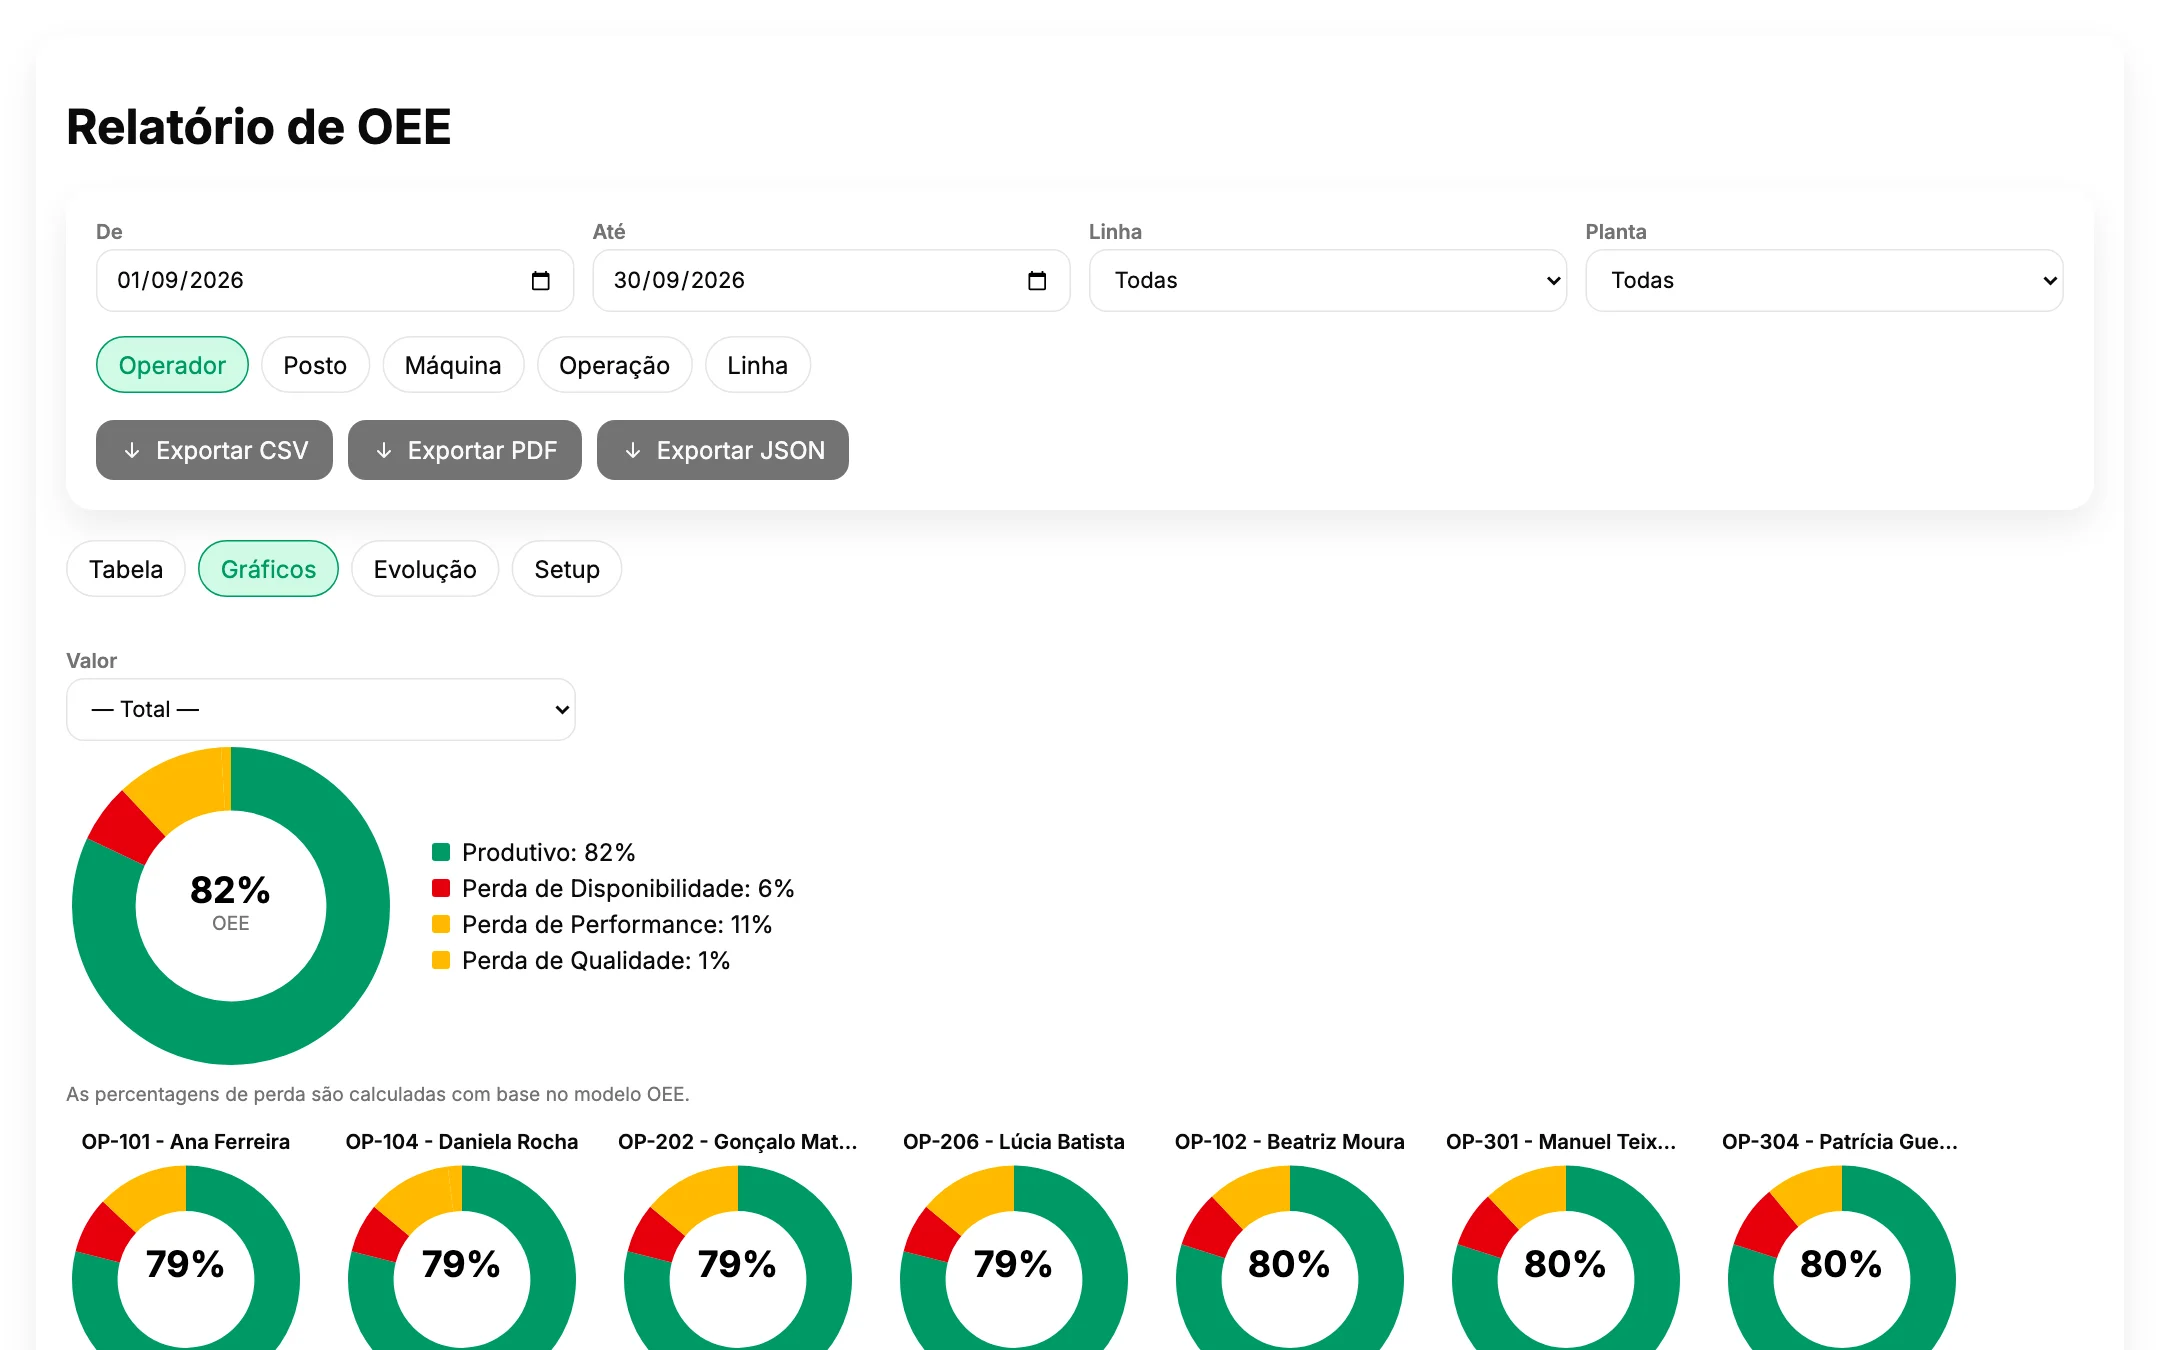Click download arrow on Exportar CSV
The width and height of the screenshot is (2160, 1350).
(x=132, y=451)
